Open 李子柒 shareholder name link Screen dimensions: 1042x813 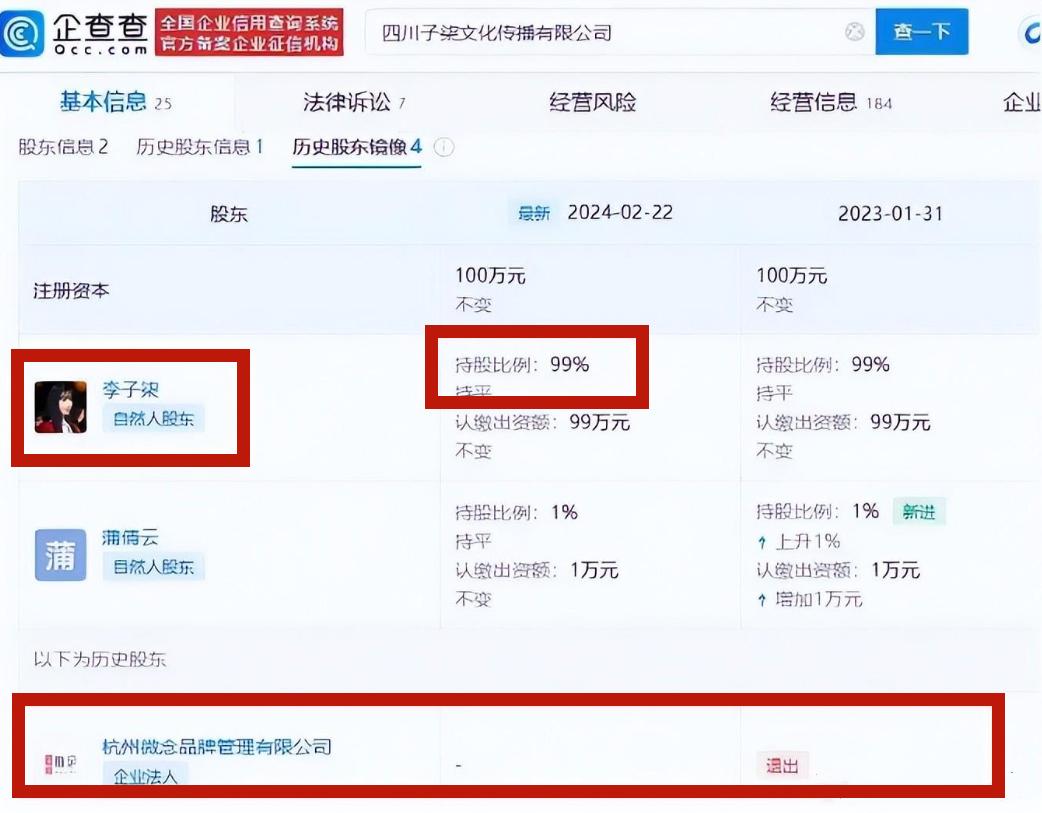[x=130, y=389]
